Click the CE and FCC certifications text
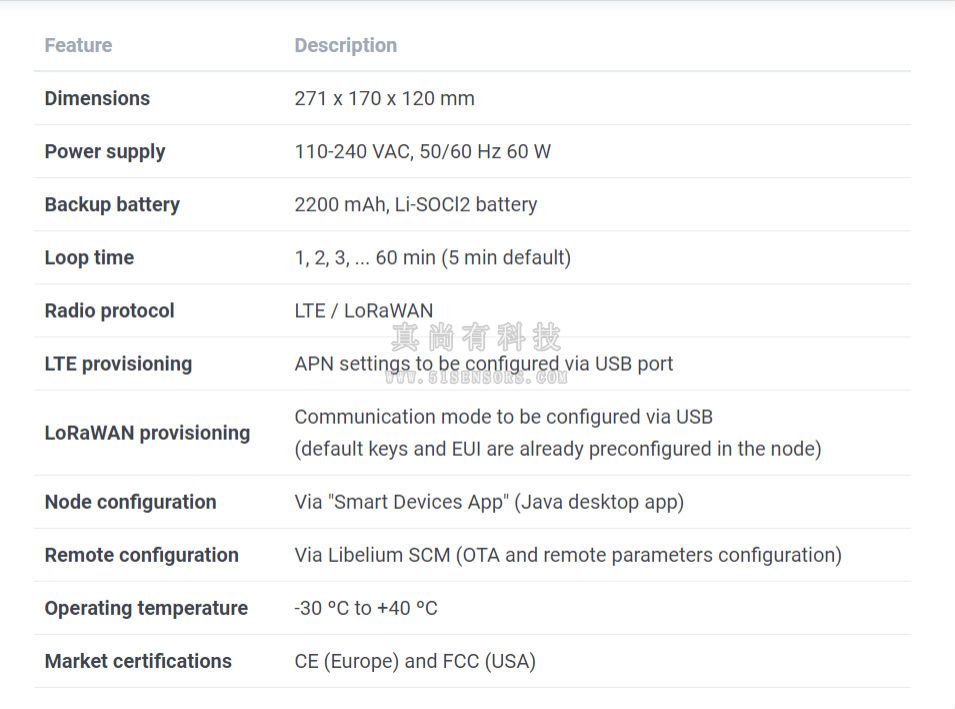This screenshot has height=709, width=955. tap(415, 661)
